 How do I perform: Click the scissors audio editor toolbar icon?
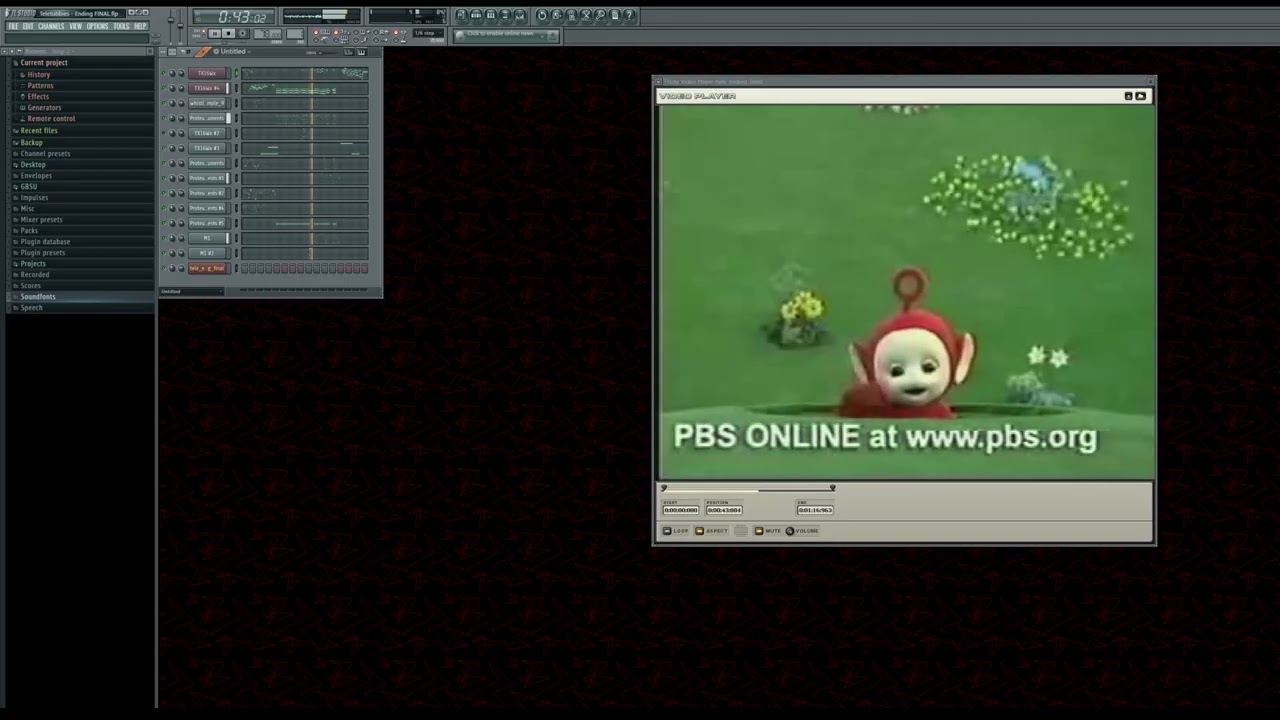click(x=586, y=15)
